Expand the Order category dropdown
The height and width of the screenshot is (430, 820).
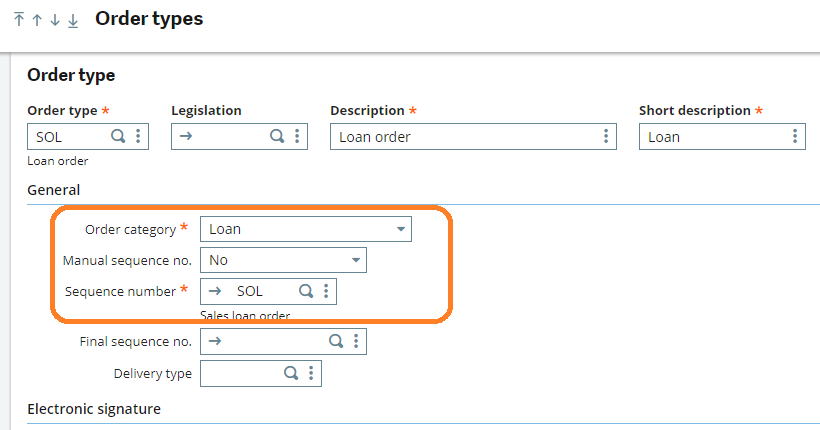tap(401, 229)
